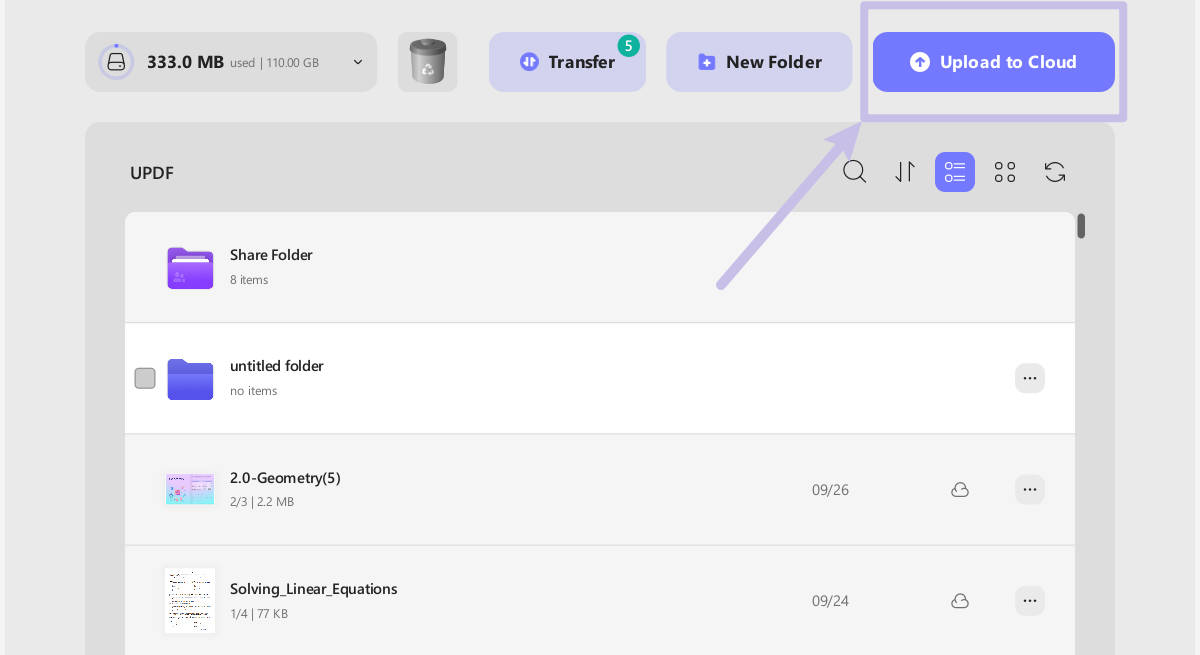
Task: Click the Solving_Linear_Equations thumbnail
Action: coord(190,600)
